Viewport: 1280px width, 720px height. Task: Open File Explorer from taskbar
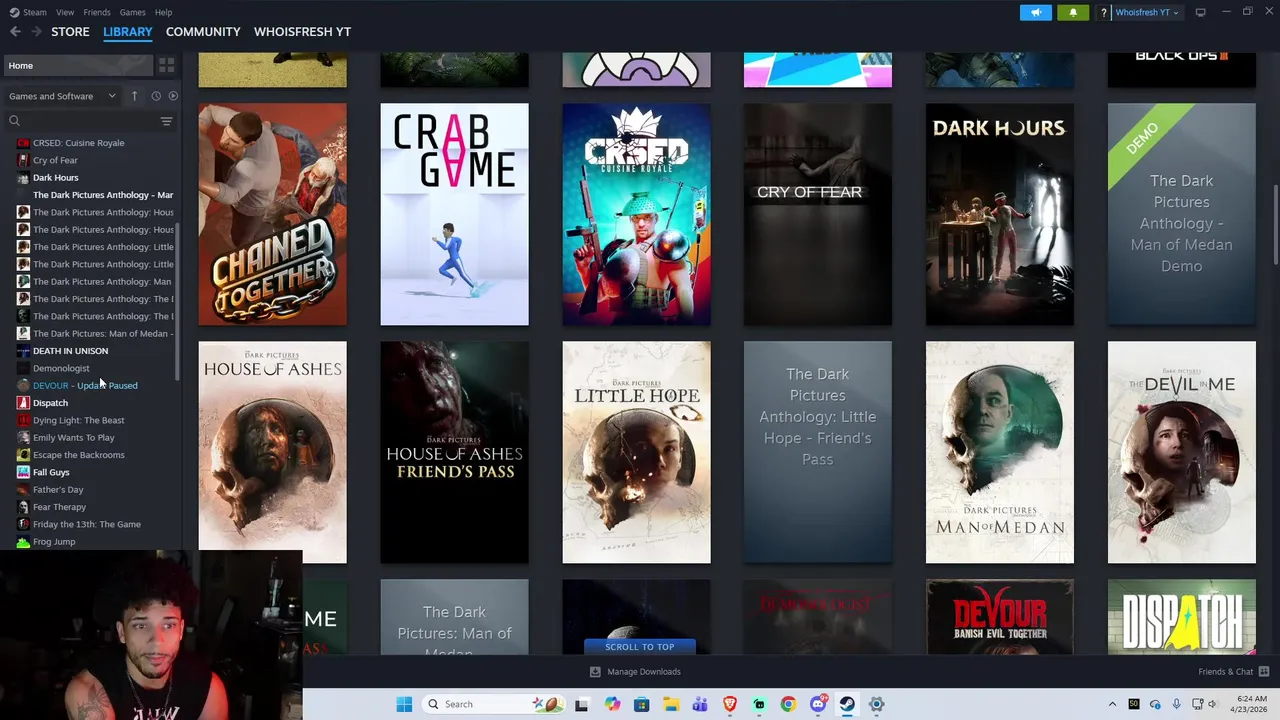(671, 704)
